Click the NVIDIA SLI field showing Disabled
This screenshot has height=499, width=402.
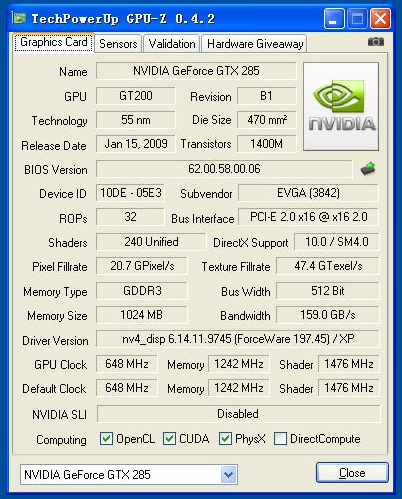[x=238, y=414]
